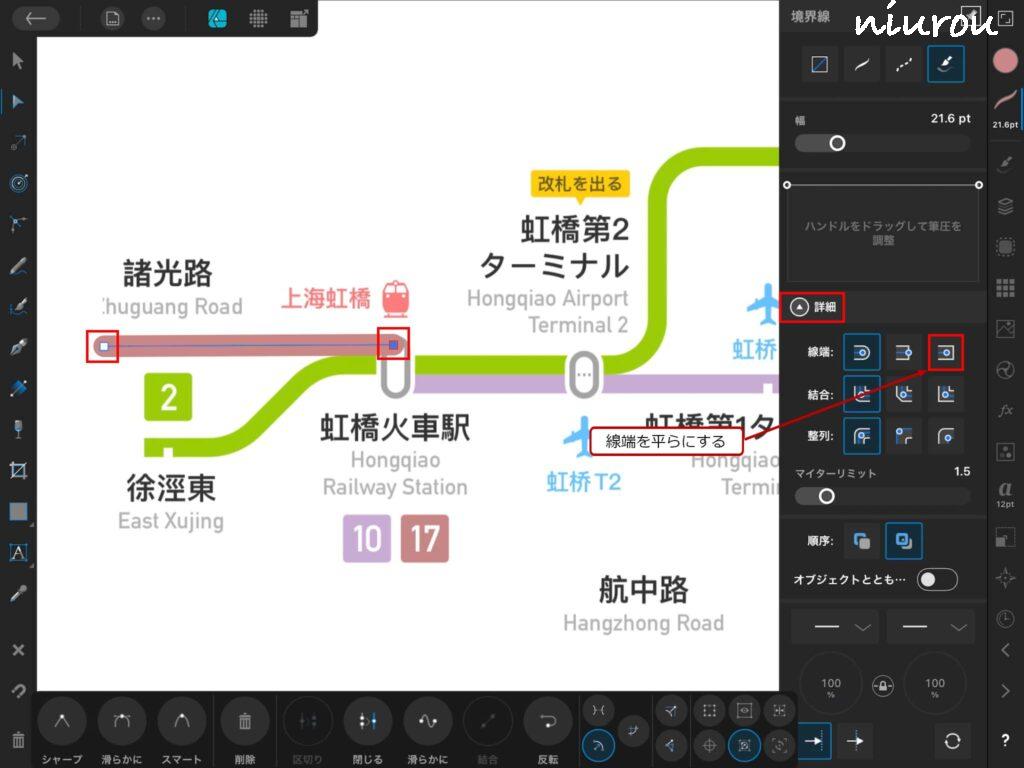Toggle the arrowhead scale lock icon
The width and height of the screenshot is (1024, 768).
tap(883, 685)
